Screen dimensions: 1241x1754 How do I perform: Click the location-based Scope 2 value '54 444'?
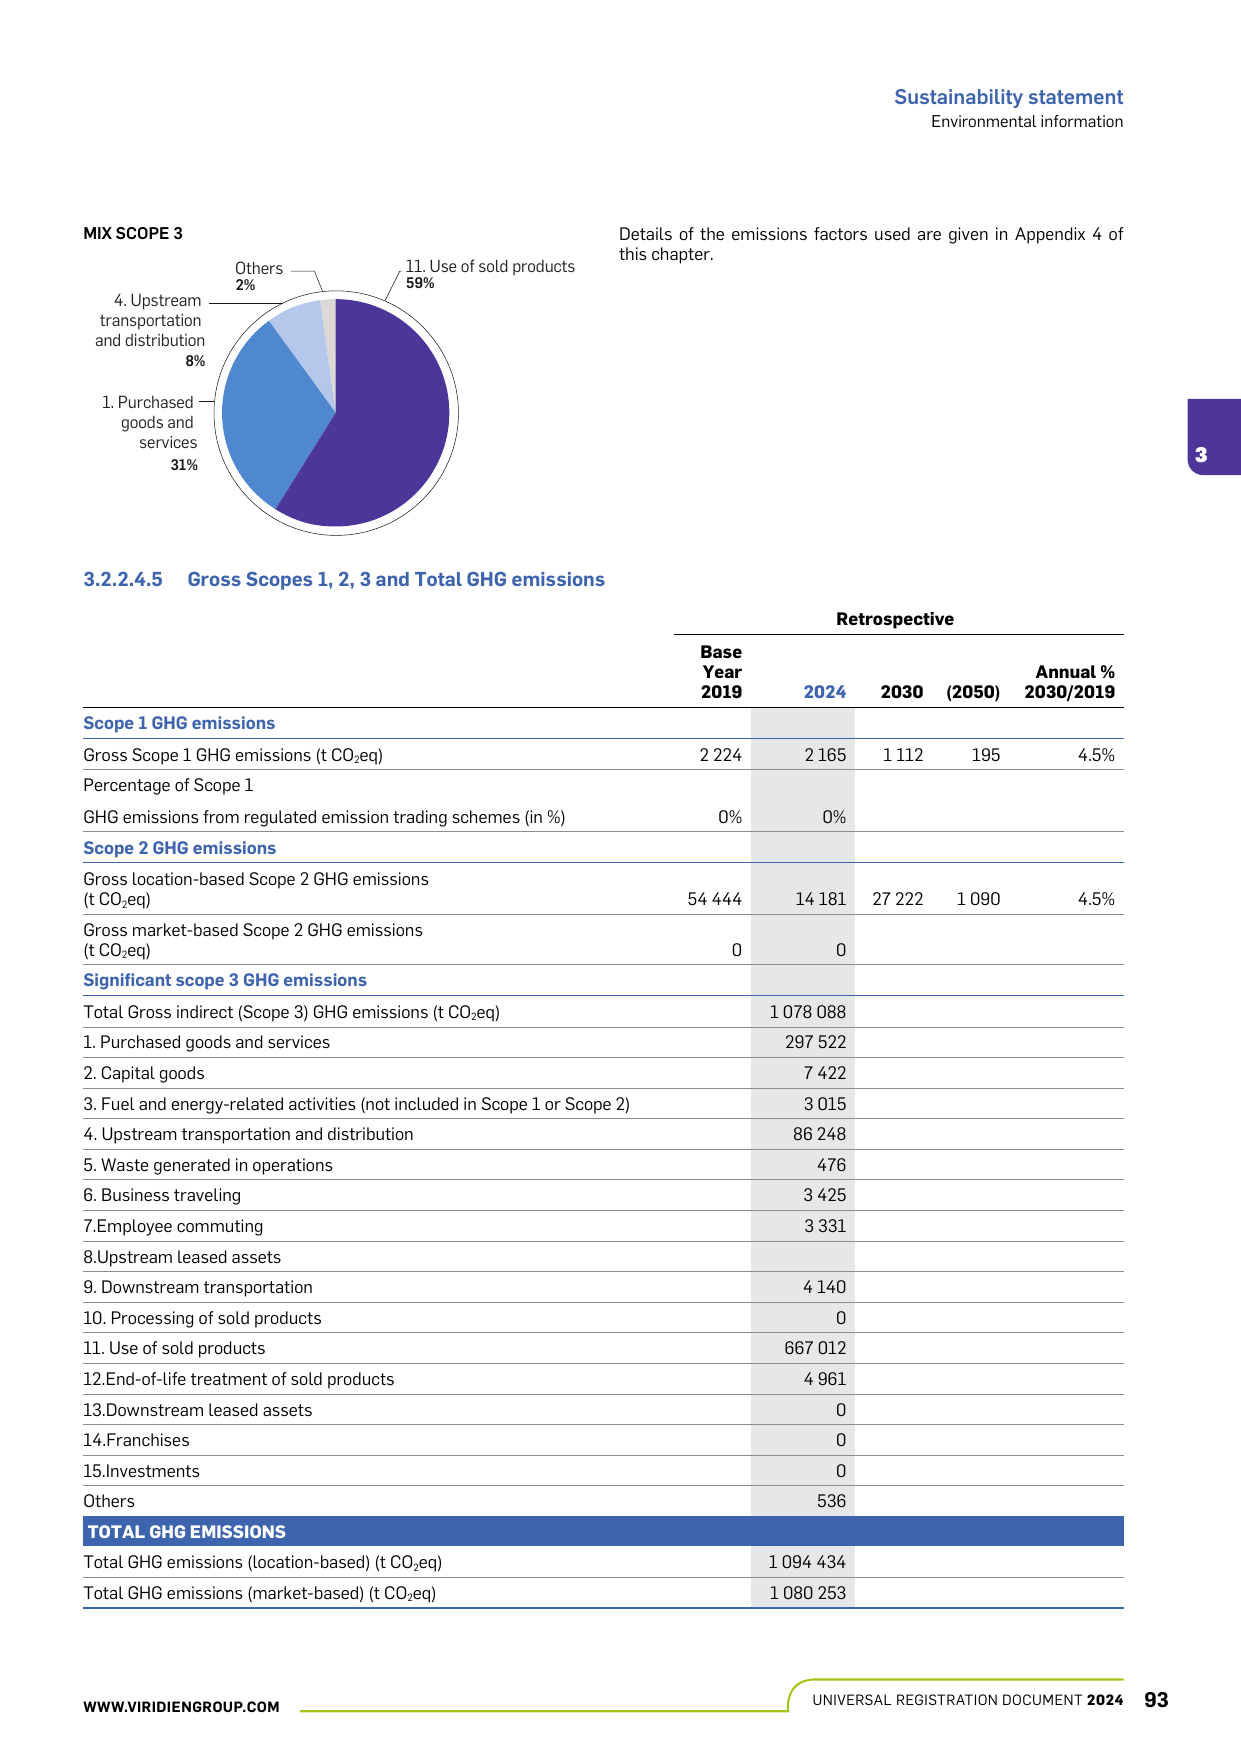pyautogui.click(x=715, y=899)
